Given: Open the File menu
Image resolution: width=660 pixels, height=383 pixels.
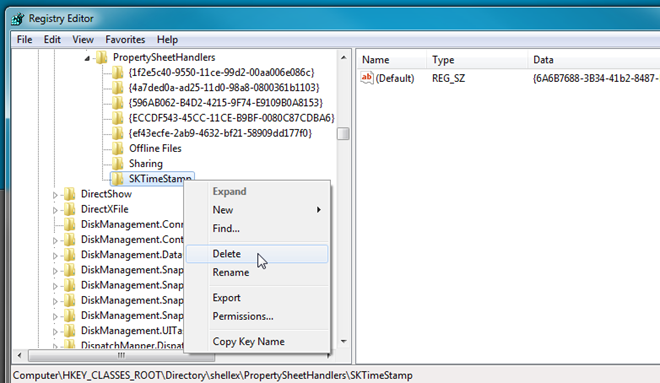Looking at the screenshot, I should click(24, 40).
